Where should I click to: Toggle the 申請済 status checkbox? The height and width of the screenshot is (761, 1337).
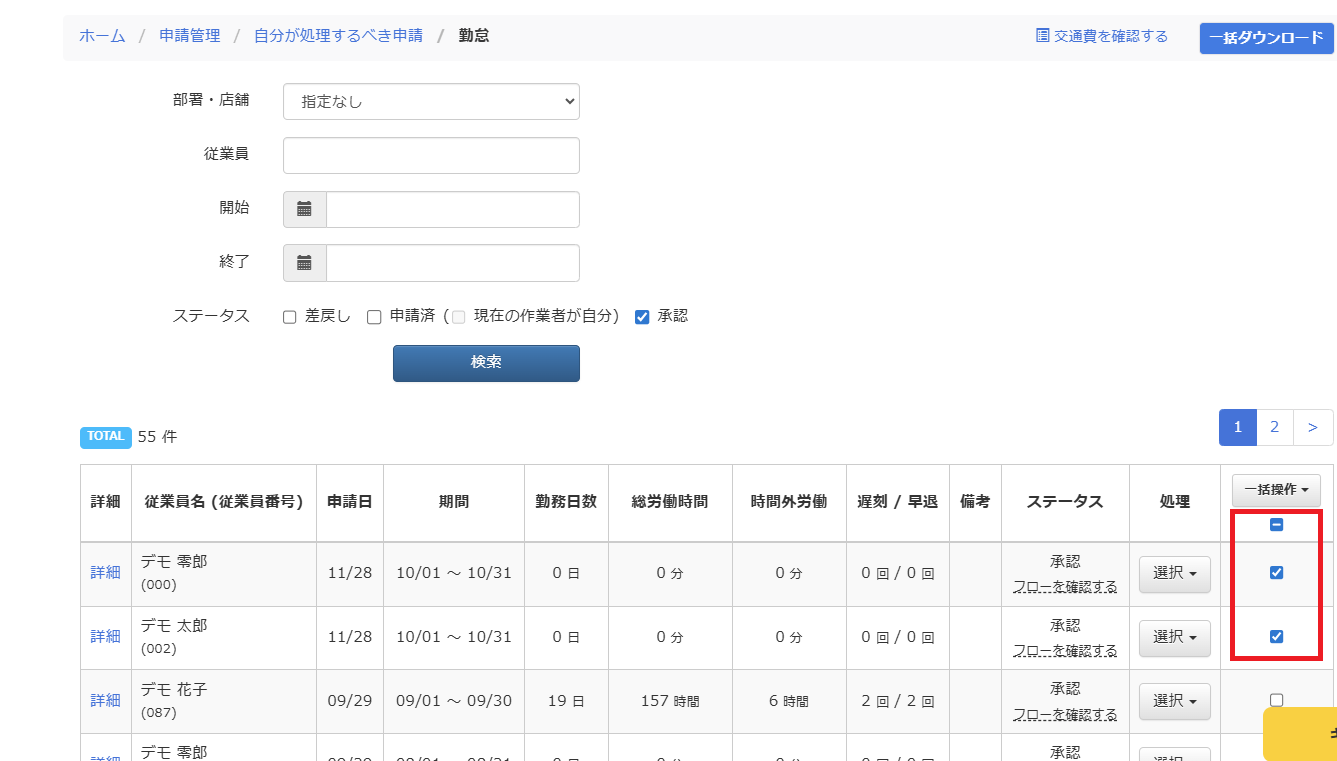coord(374,317)
